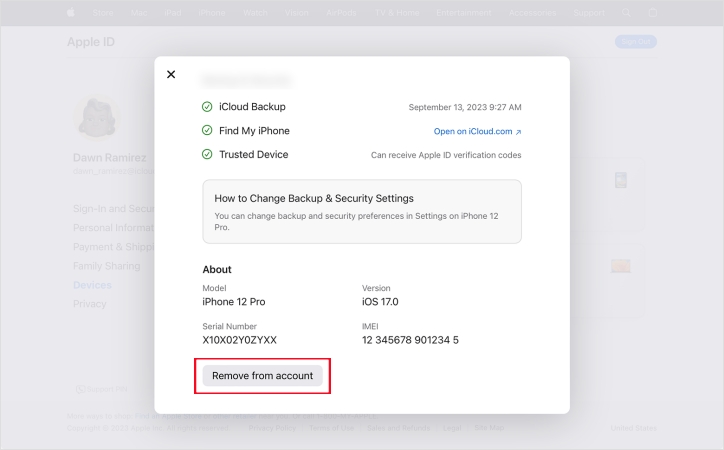Select Devices in sidebar

click(x=92, y=285)
